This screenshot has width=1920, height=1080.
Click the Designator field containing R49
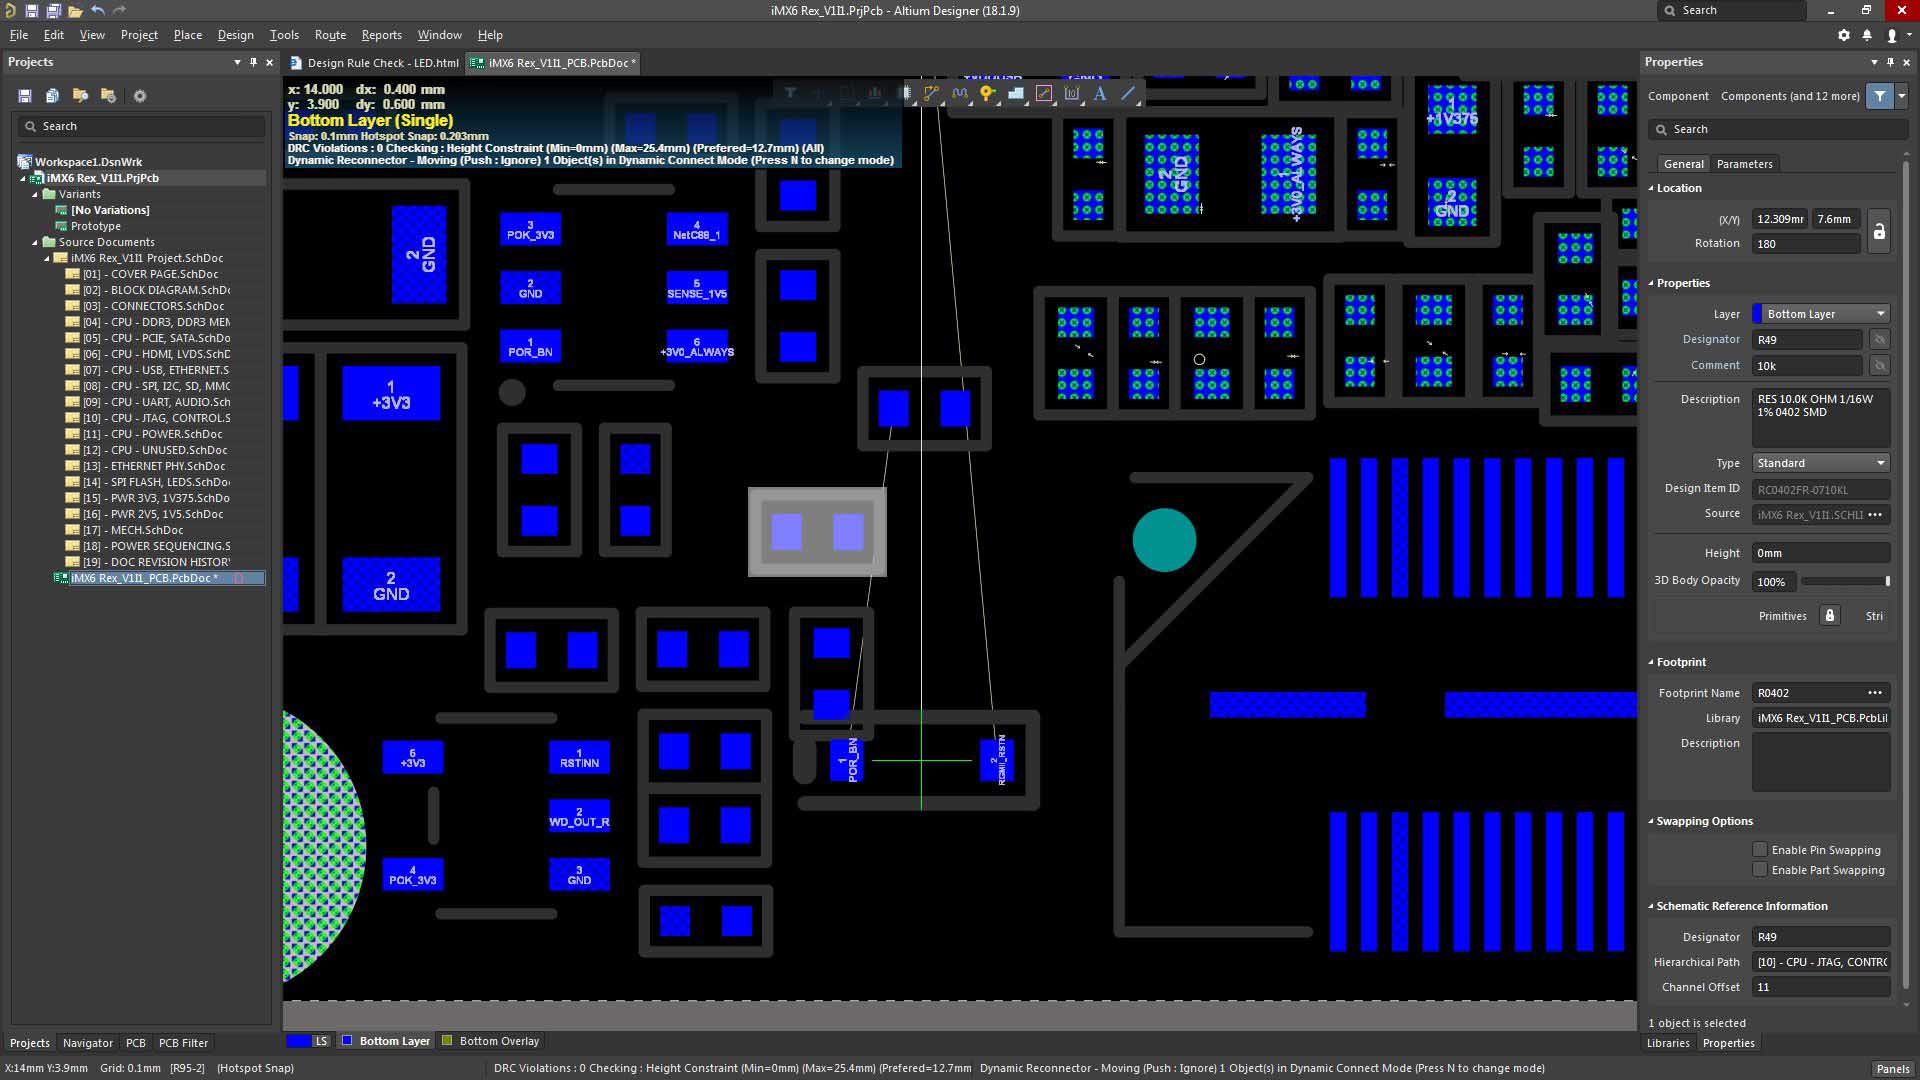pyautogui.click(x=1806, y=340)
